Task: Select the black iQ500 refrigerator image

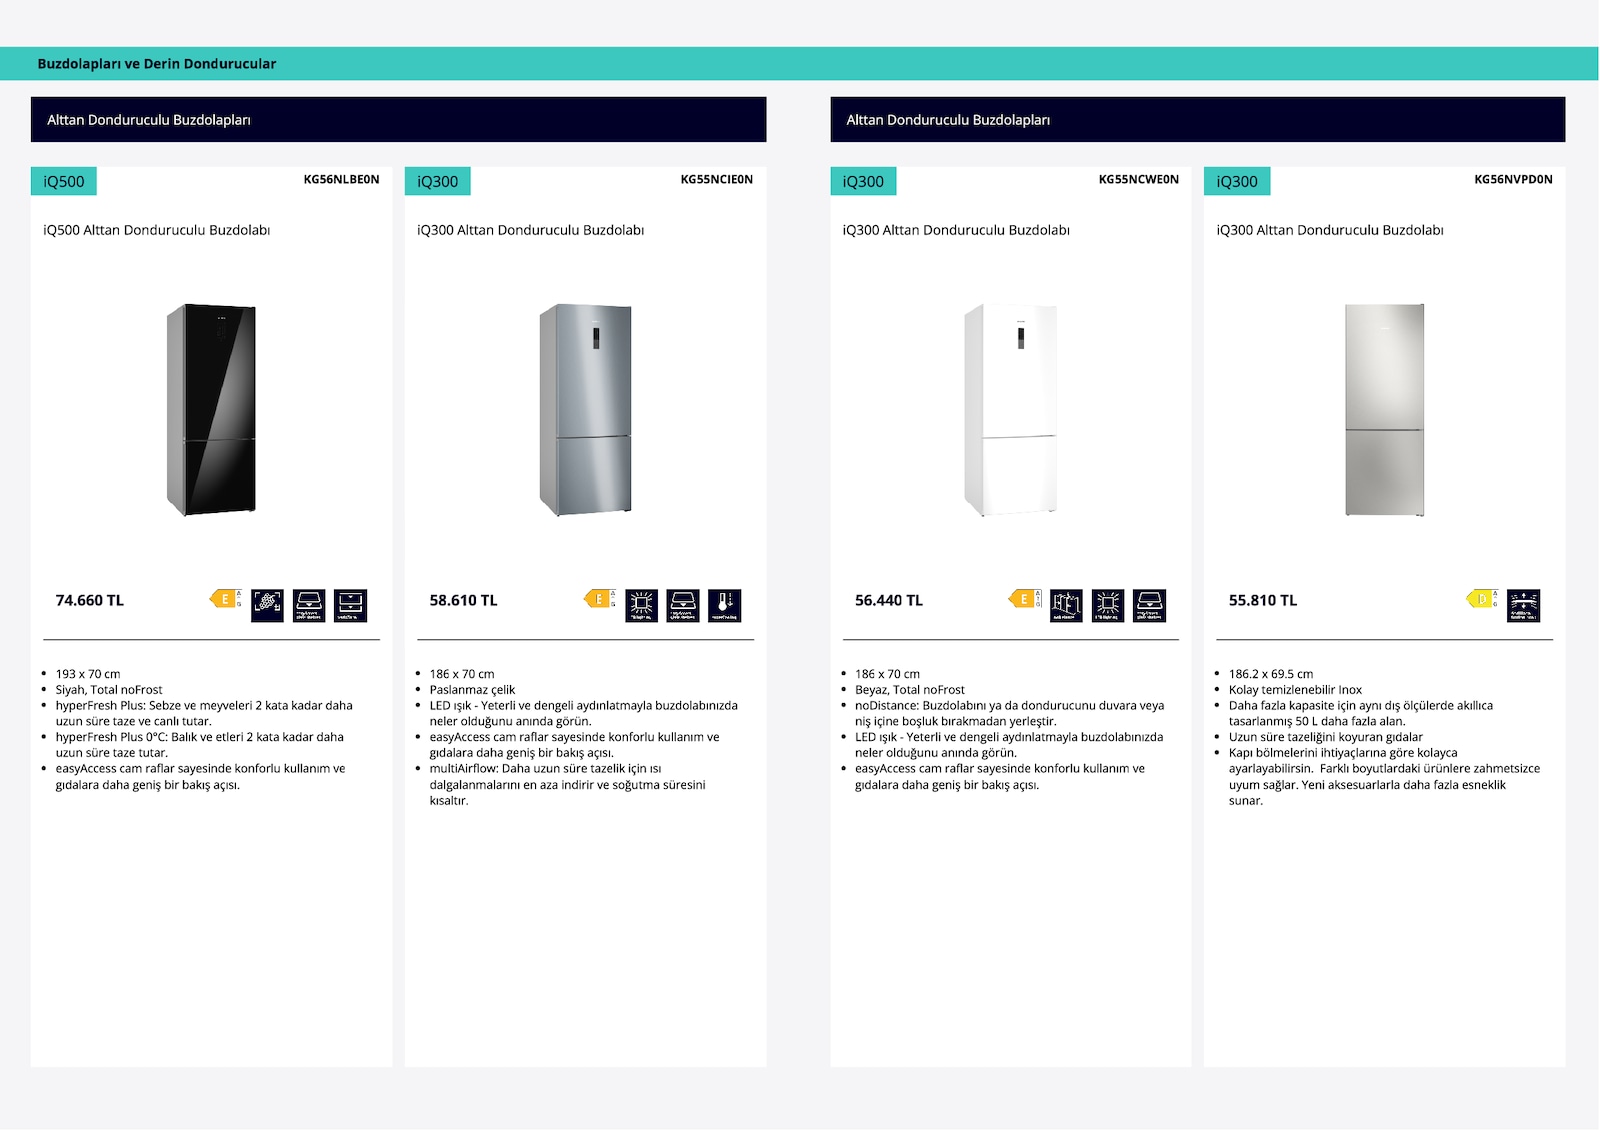Action: 211,410
